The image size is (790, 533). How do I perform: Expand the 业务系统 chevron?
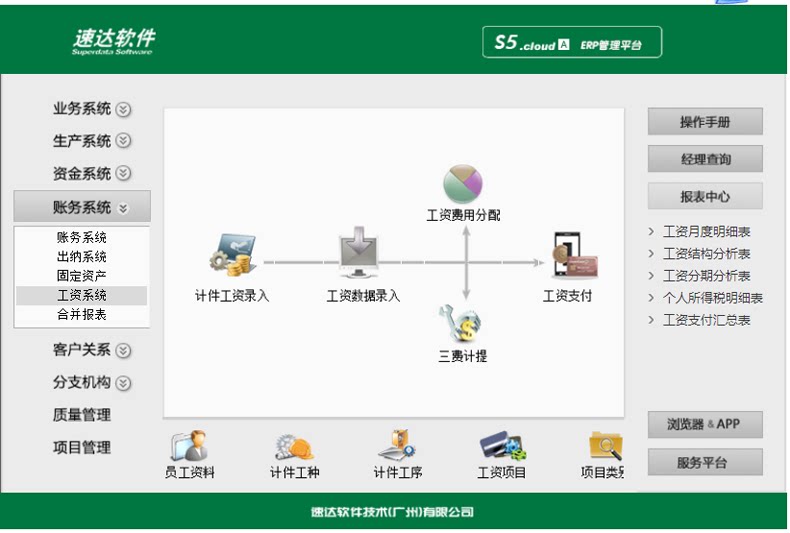coord(123,109)
